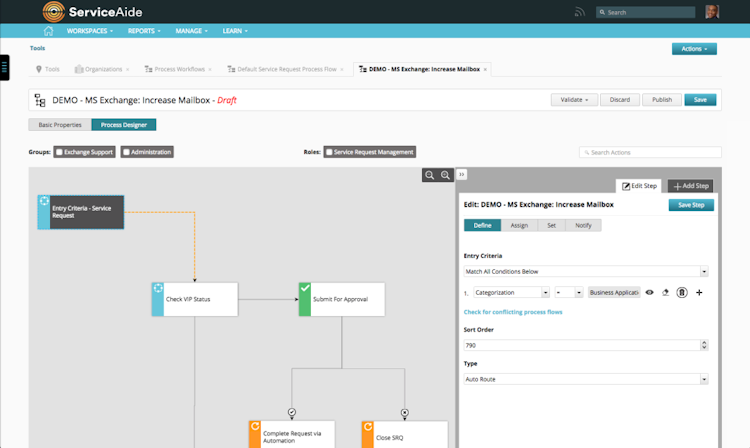Select the Complete Request via Automation step

click(x=292, y=435)
